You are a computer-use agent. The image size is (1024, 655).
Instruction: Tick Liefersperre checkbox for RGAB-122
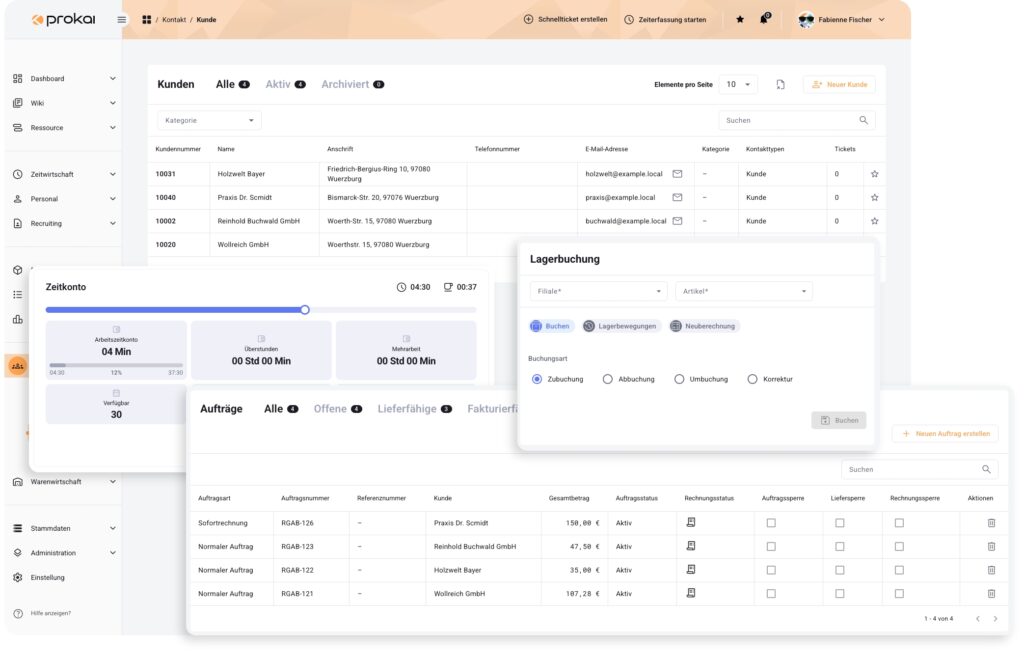point(840,570)
